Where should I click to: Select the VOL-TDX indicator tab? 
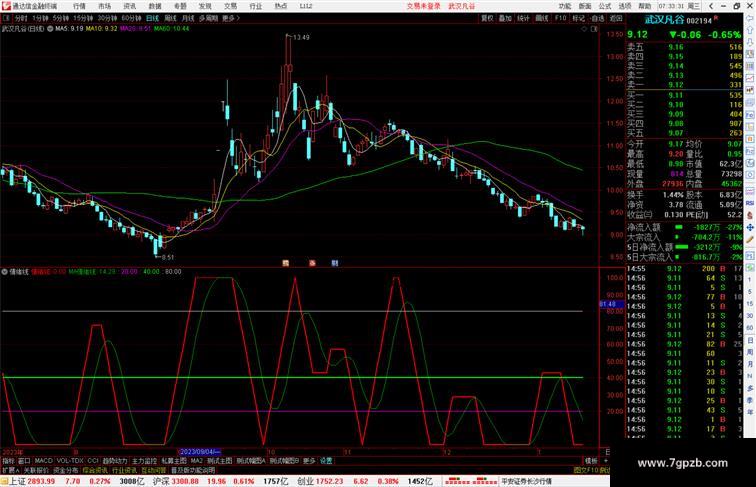pos(70,461)
